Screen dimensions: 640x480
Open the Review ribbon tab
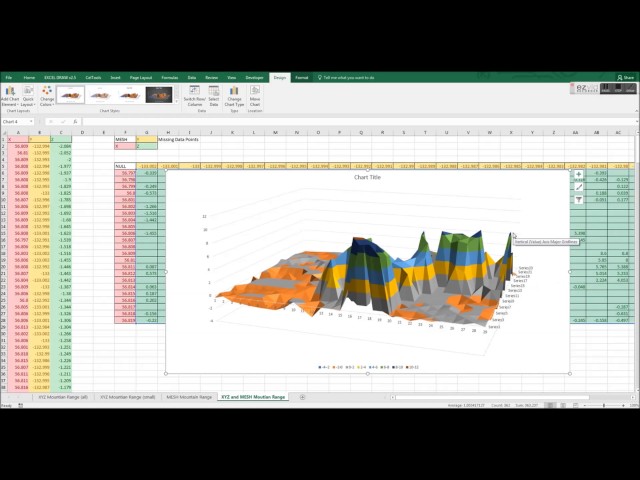point(211,78)
